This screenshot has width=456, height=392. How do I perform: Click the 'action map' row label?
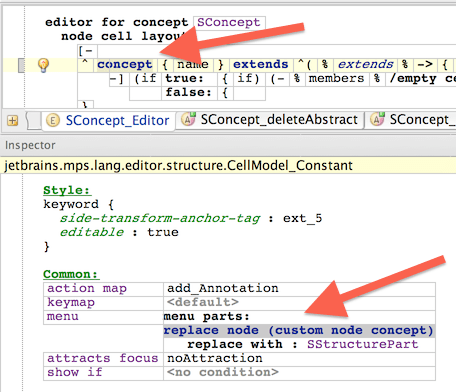coord(87,288)
